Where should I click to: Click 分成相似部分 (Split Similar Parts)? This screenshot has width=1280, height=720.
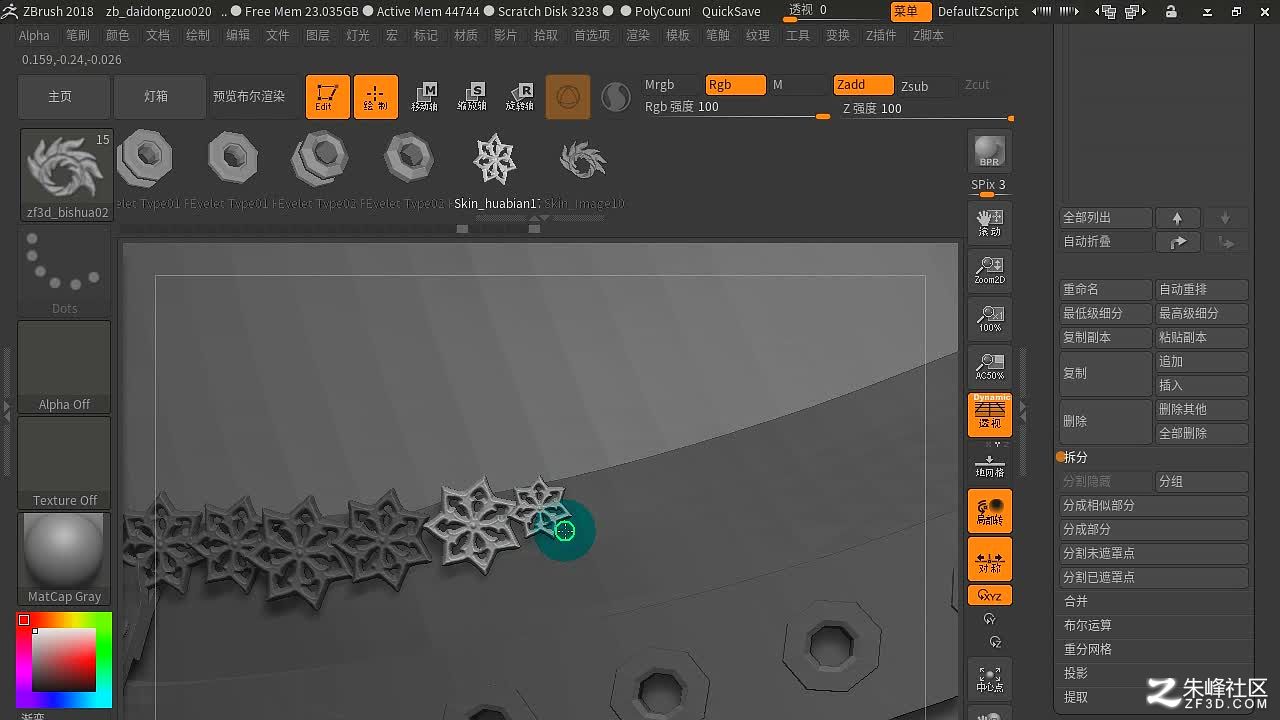click(1154, 506)
